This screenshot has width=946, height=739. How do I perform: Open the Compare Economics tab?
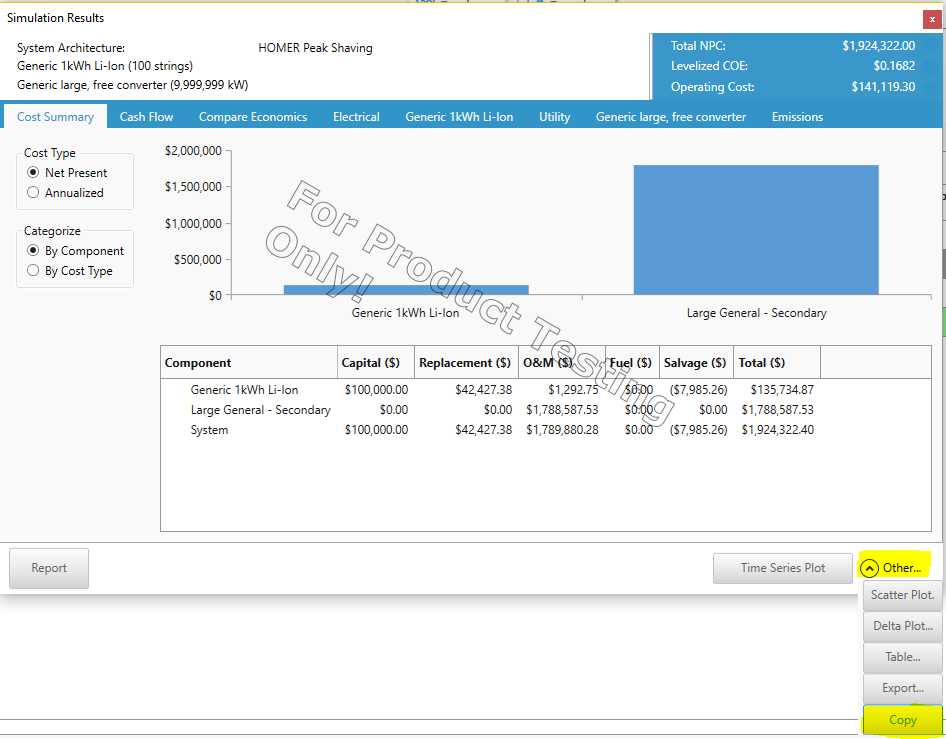pos(253,117)
